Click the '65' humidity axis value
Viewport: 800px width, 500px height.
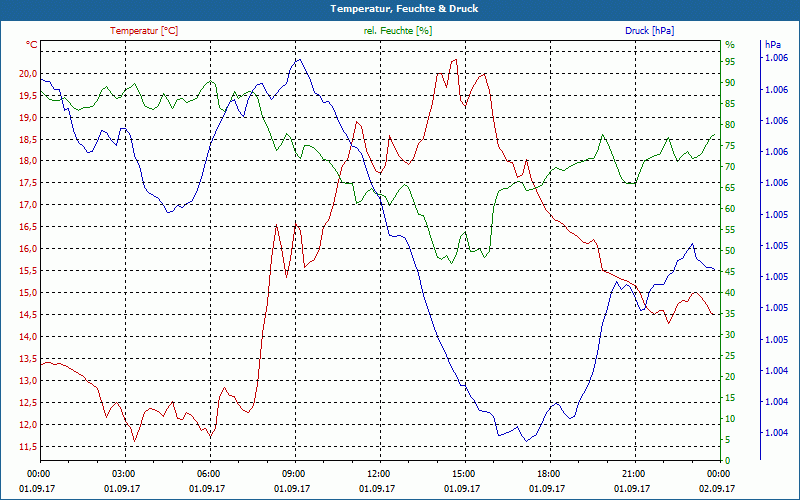(x=730, y=188)
